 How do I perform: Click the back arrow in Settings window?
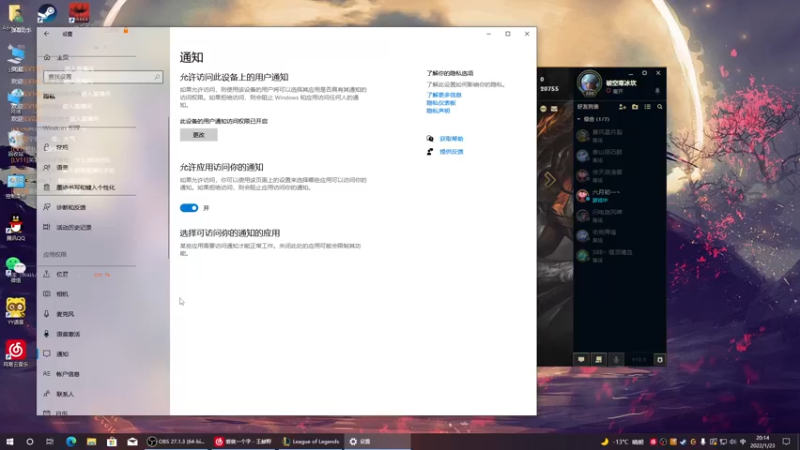46,34
